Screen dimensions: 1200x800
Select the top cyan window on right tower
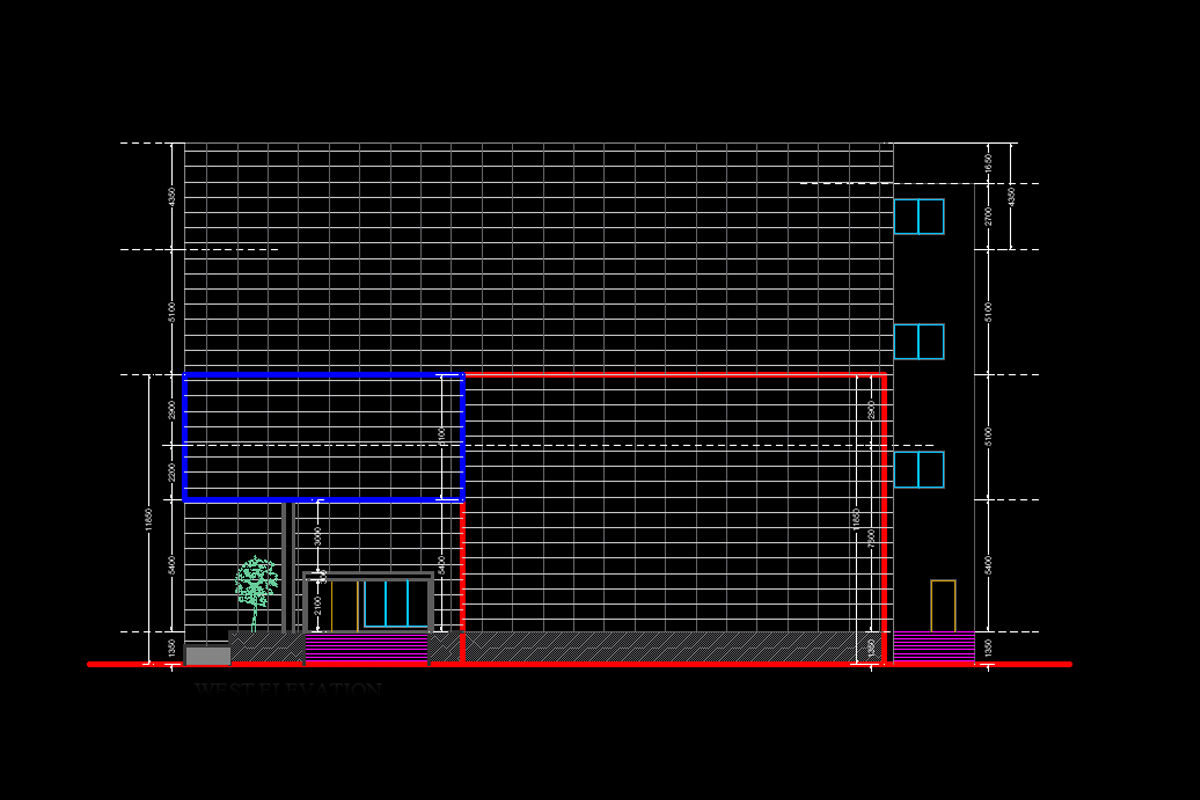pyautogui.click(x=918, y=217)
